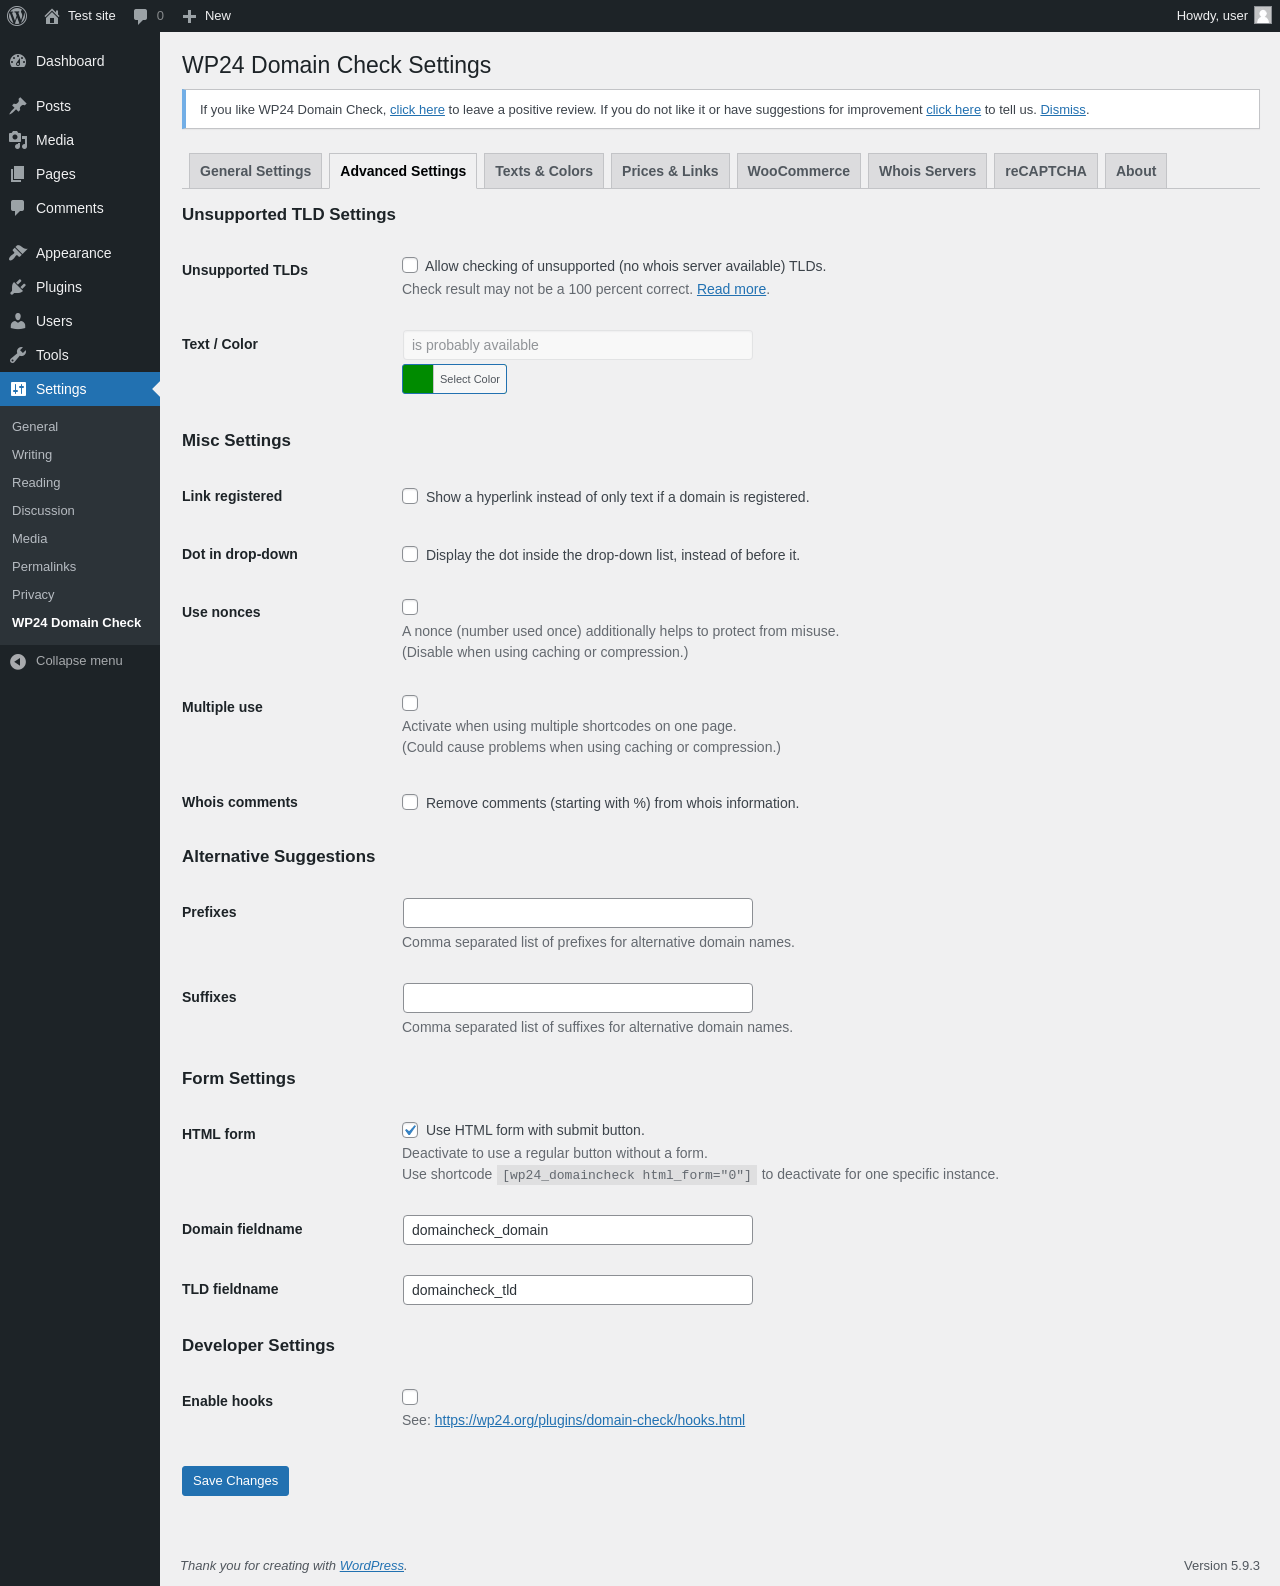Click the Collapse menu arrow icon

point(18,661)
